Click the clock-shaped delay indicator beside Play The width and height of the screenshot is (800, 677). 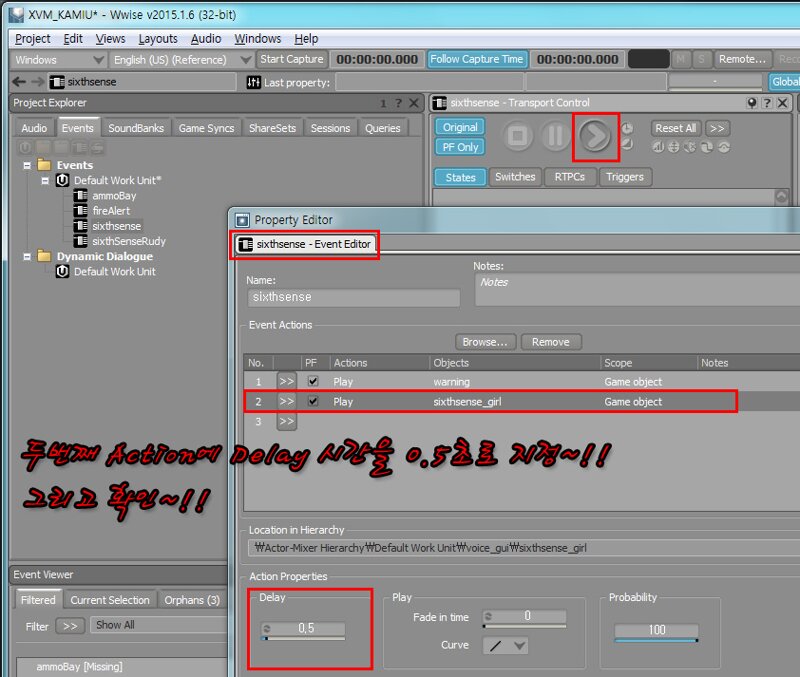[627, 128]
